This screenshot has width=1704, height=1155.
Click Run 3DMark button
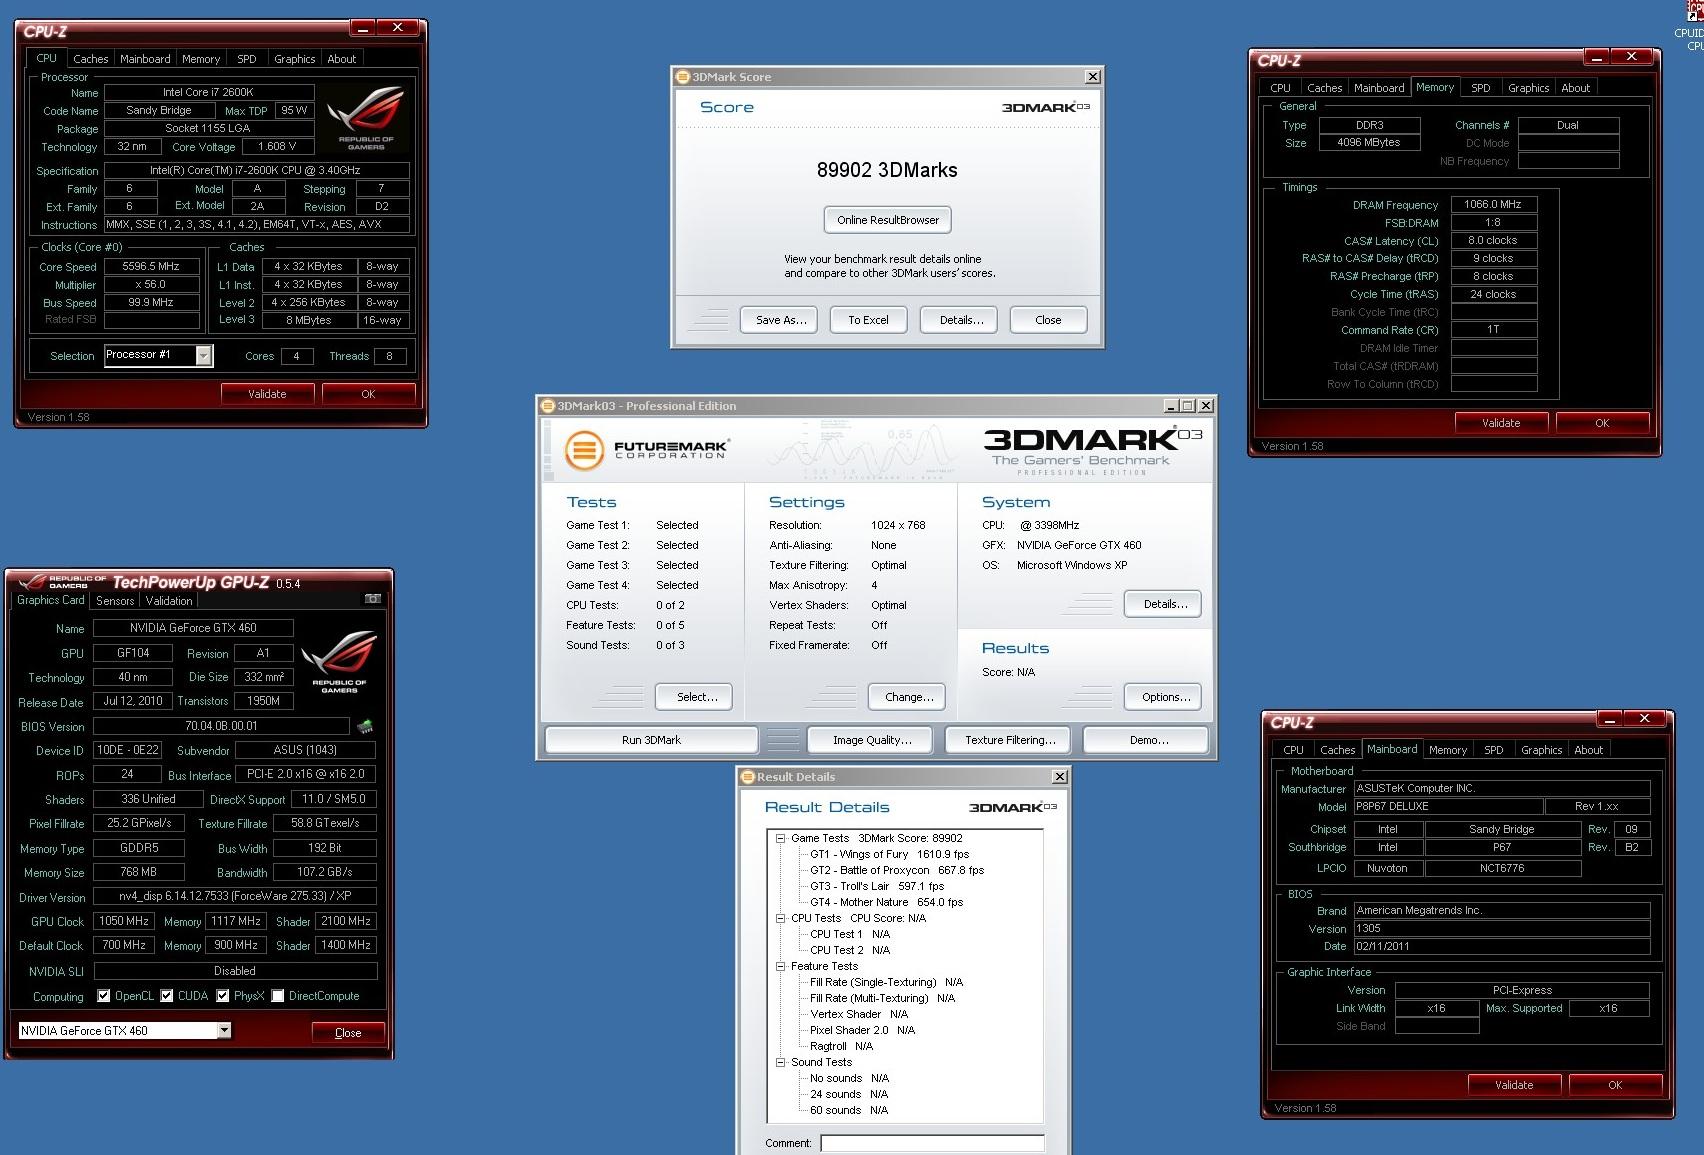point(651,740)
